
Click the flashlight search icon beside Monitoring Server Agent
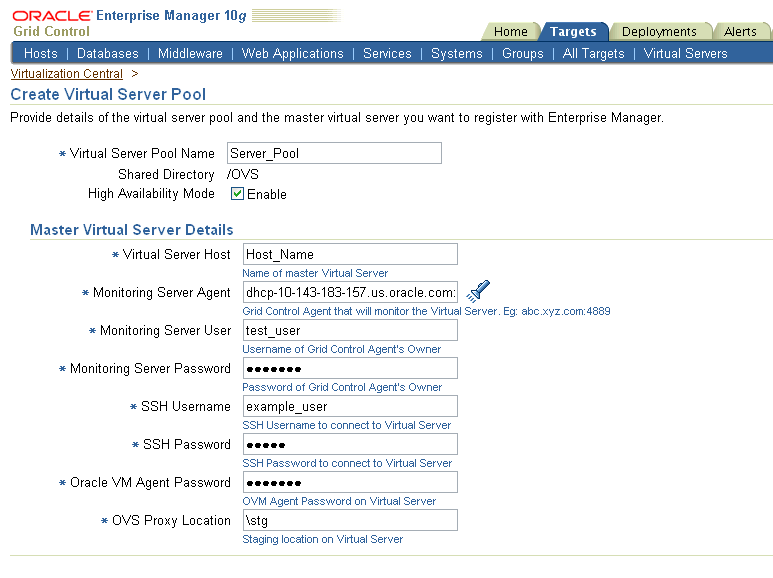click(x=478, y=291)
